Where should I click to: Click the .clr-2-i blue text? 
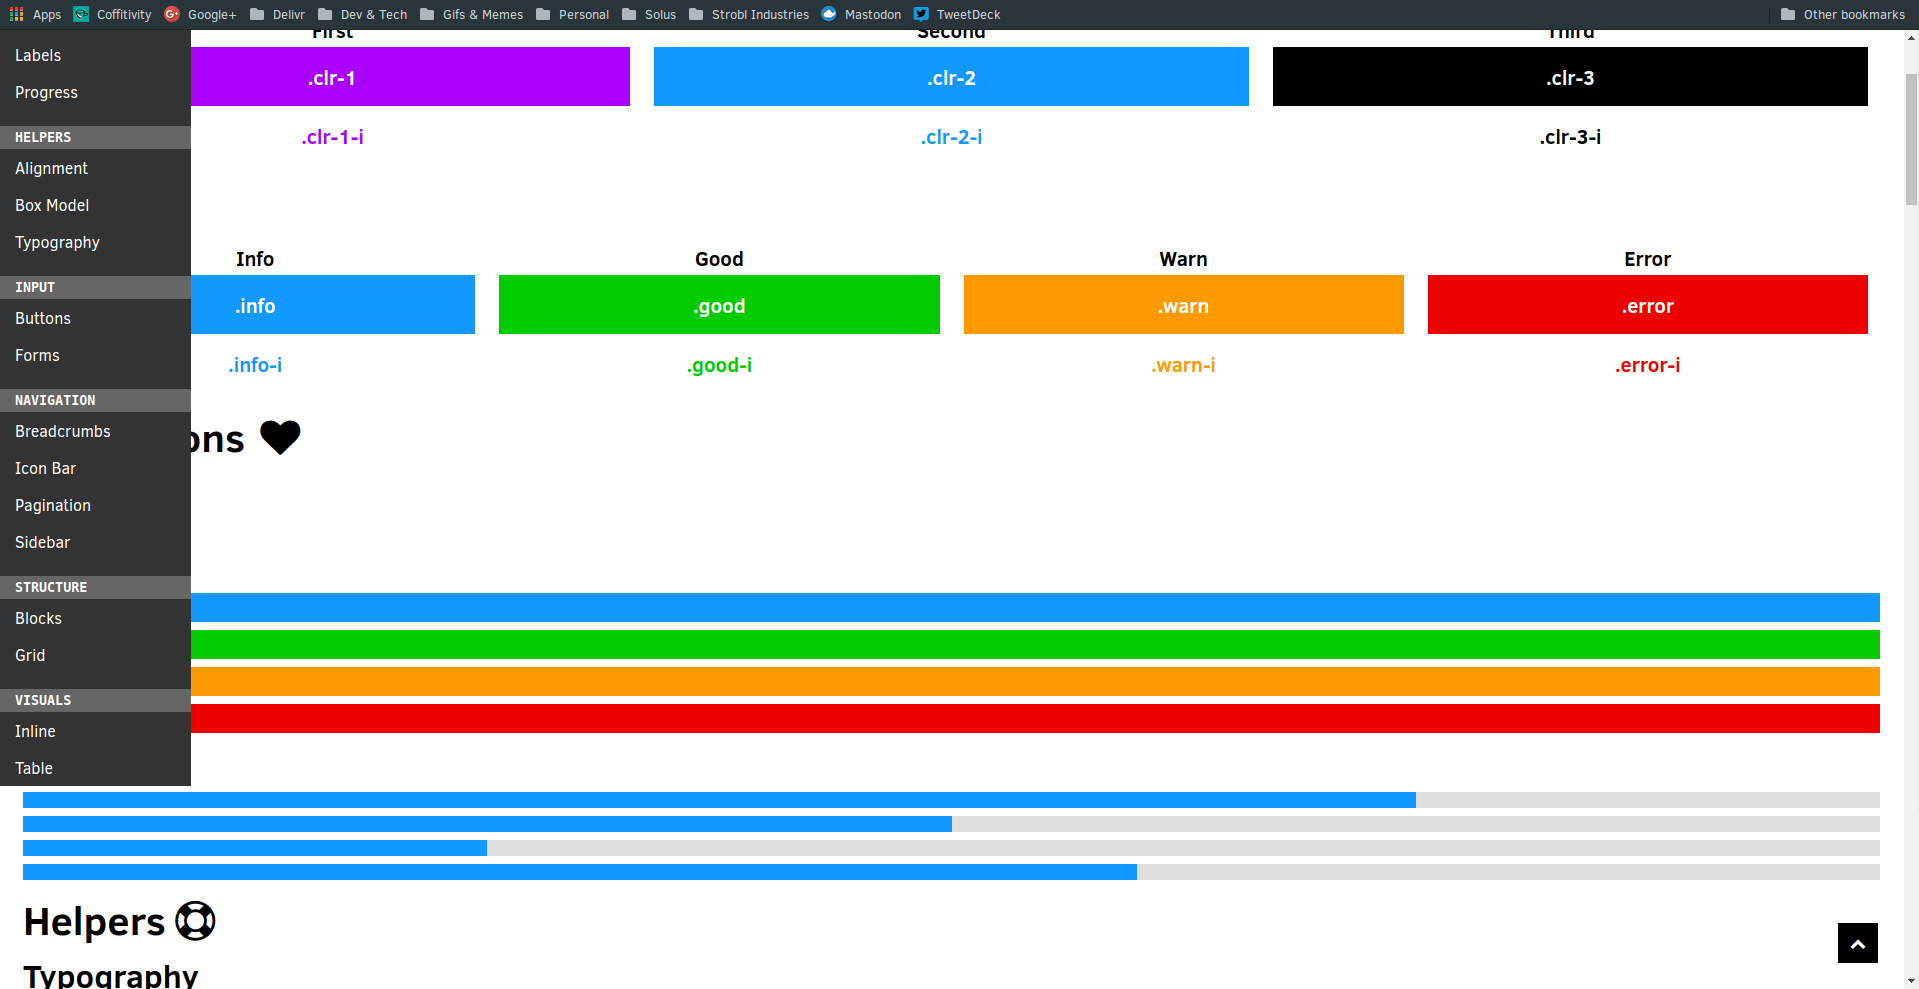point(951,137)
